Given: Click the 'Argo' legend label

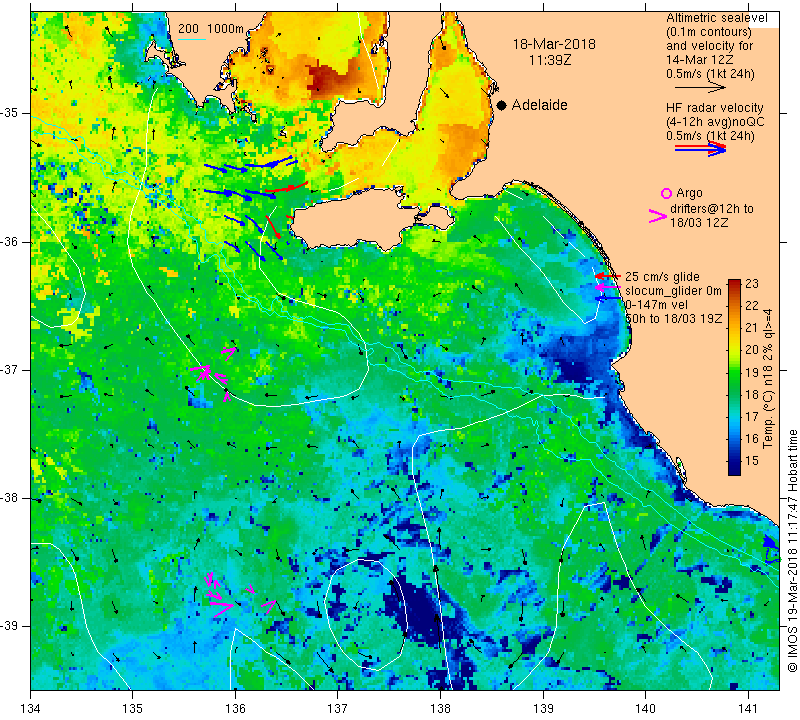Looking at the screenshot, I should pos(689,193).
